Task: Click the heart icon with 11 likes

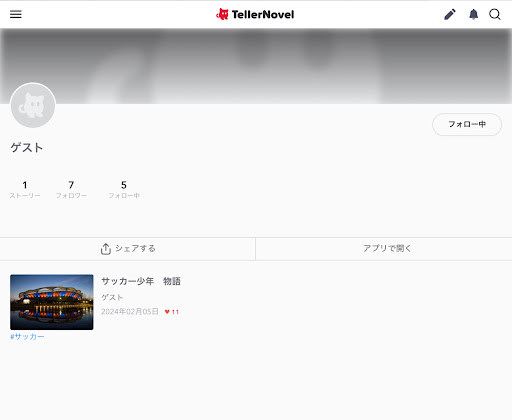Action: (172, 312)
